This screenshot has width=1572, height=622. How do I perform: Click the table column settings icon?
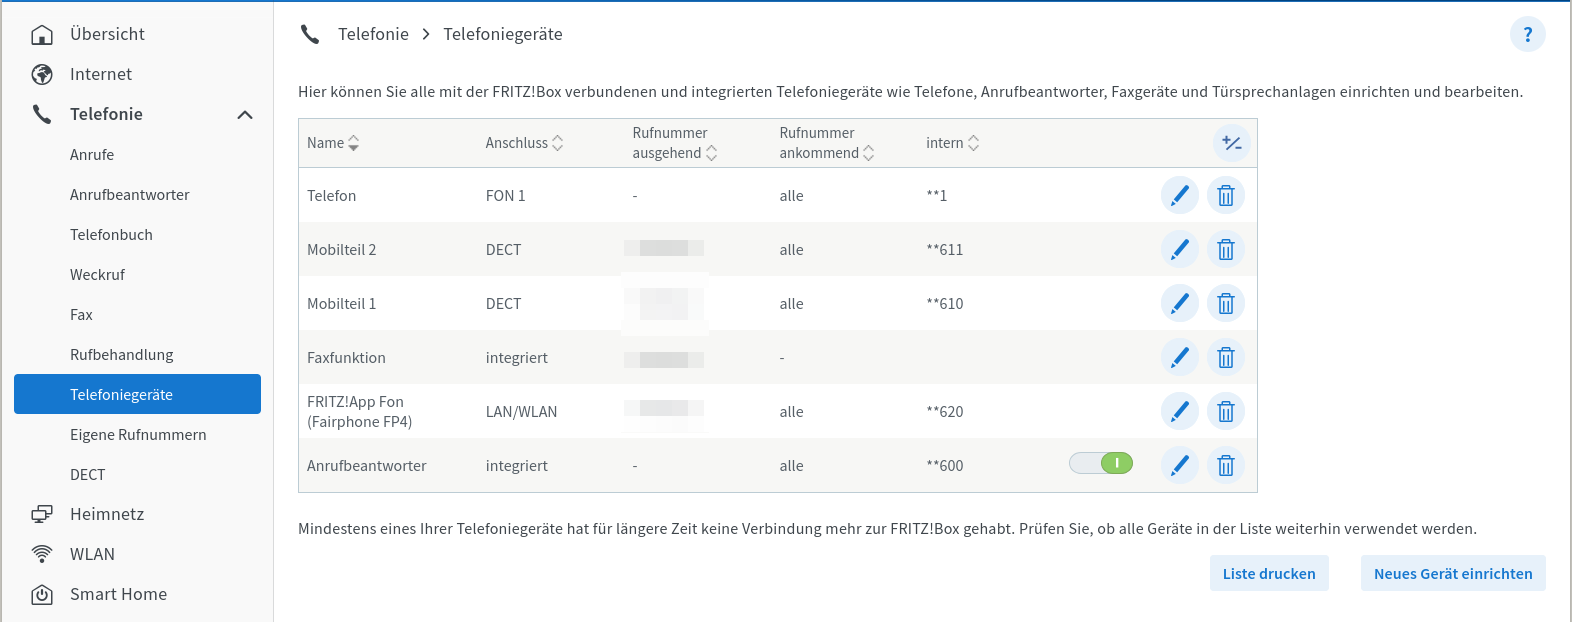click(1232, 143)
